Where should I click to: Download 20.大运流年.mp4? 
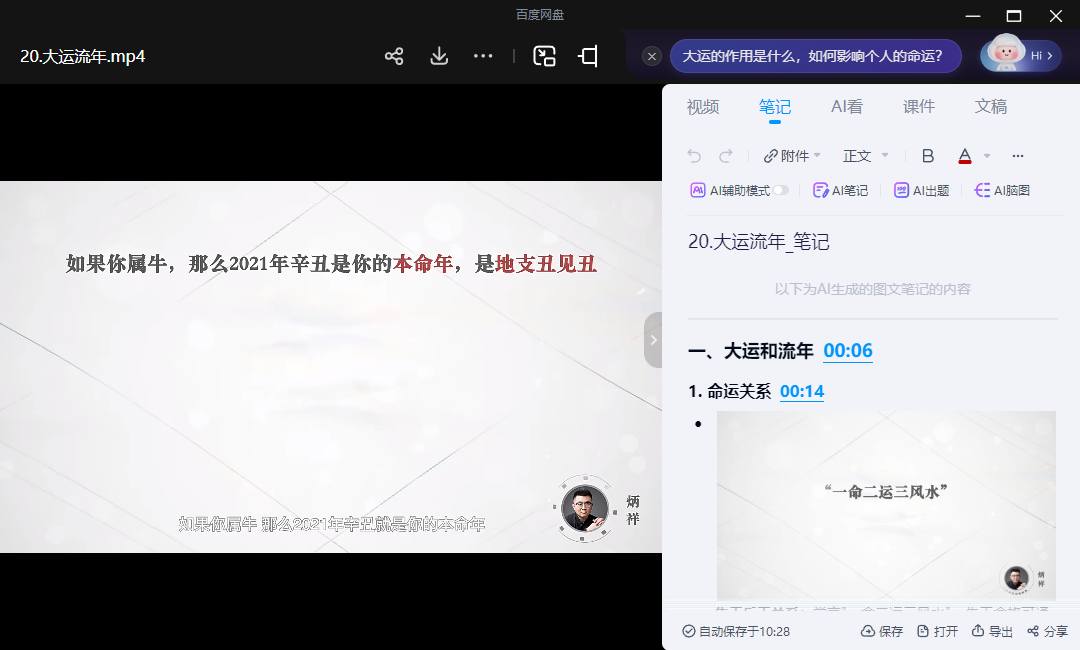coord(438,57)
